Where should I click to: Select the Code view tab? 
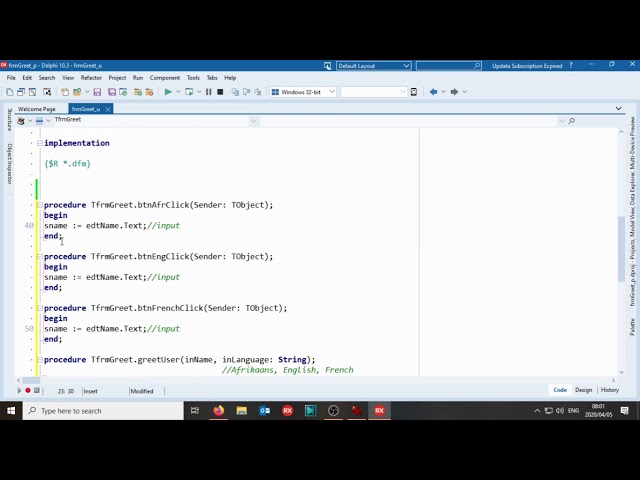pyautogui.click(x=560, y=390)
